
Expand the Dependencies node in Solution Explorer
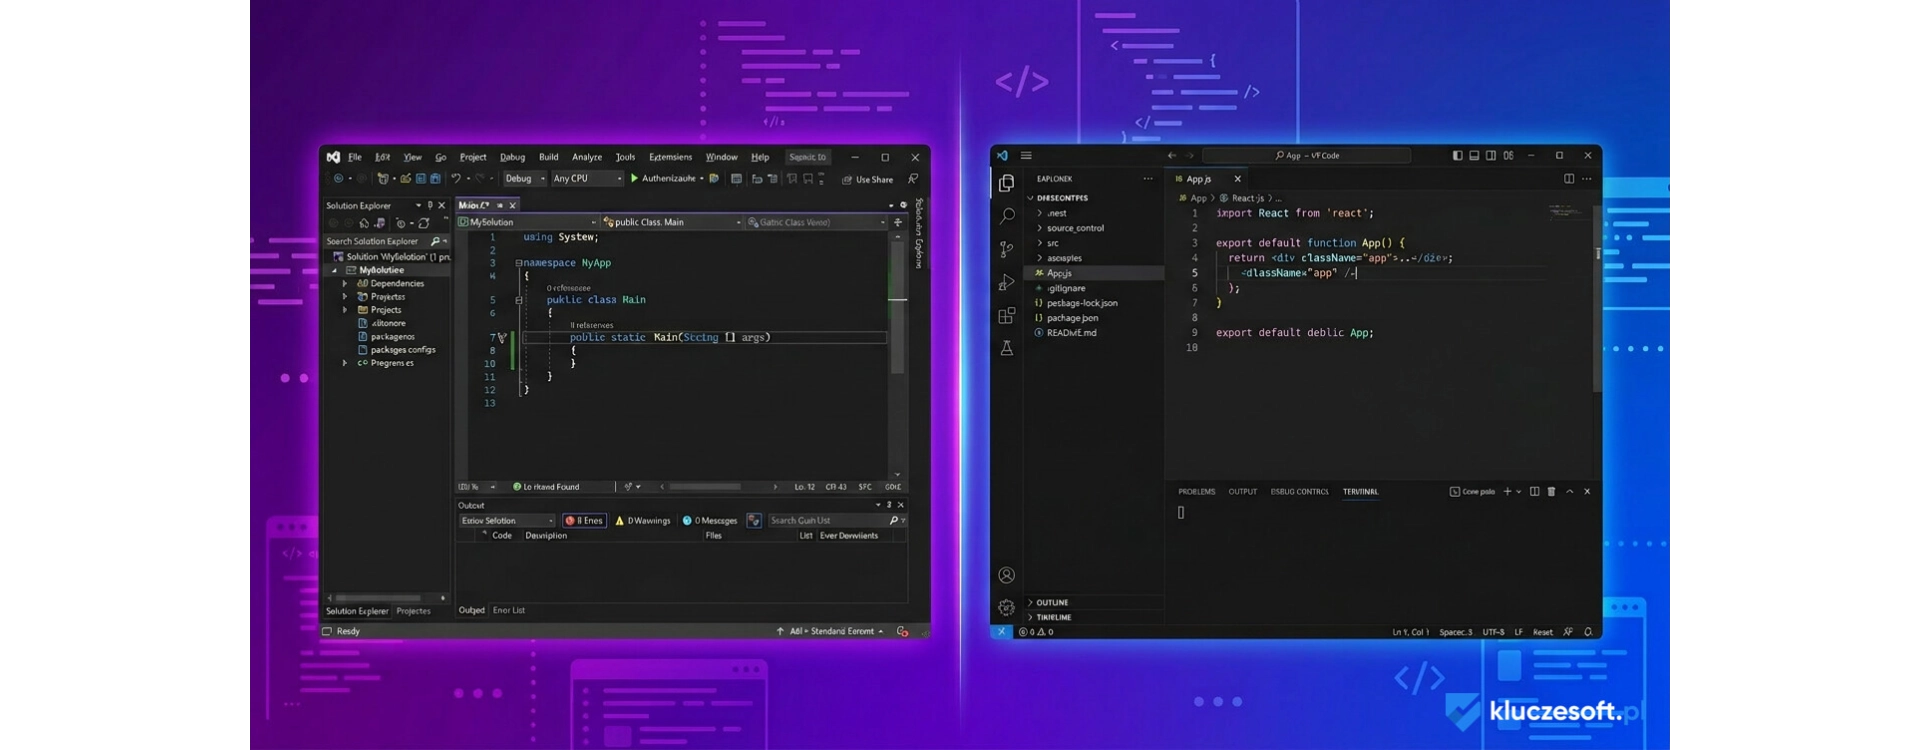pos(345,284)
